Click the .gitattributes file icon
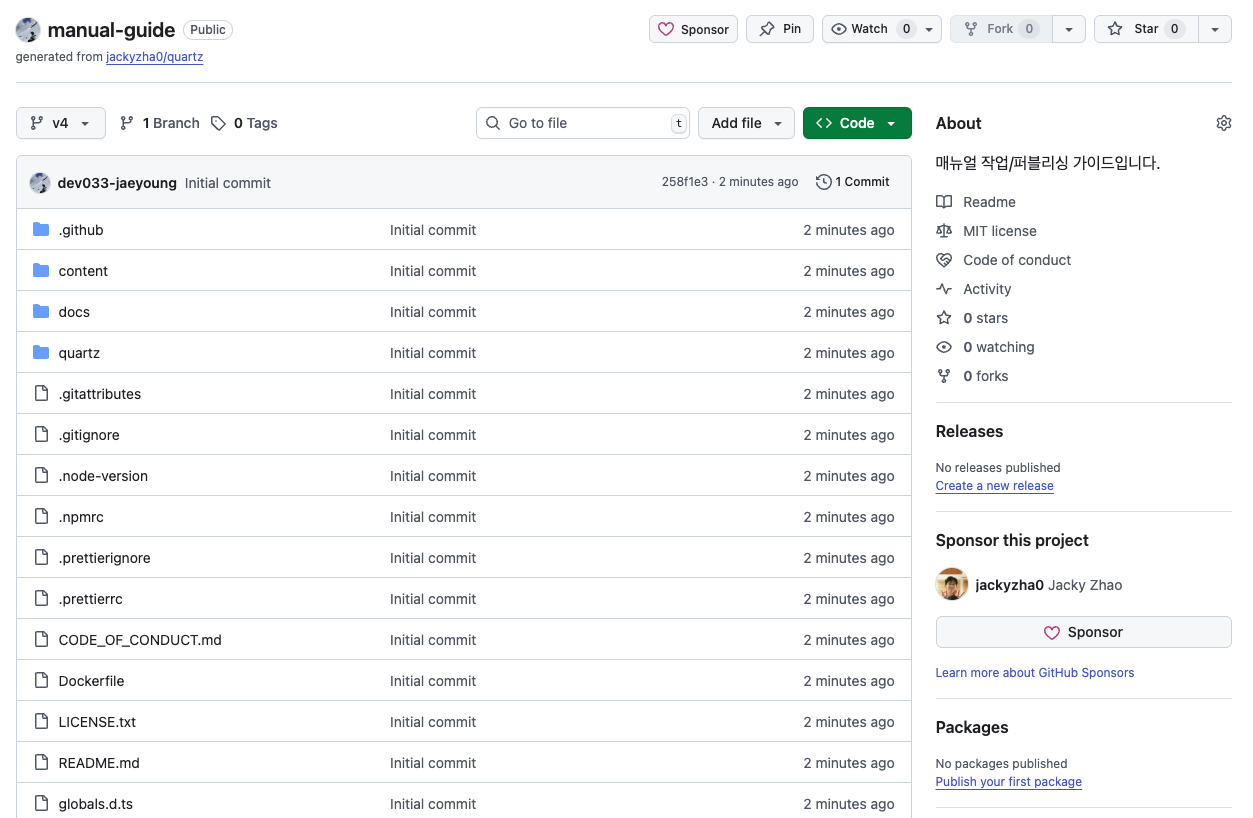Viewport: 1253px width, 818px height. tap(41, 394)
